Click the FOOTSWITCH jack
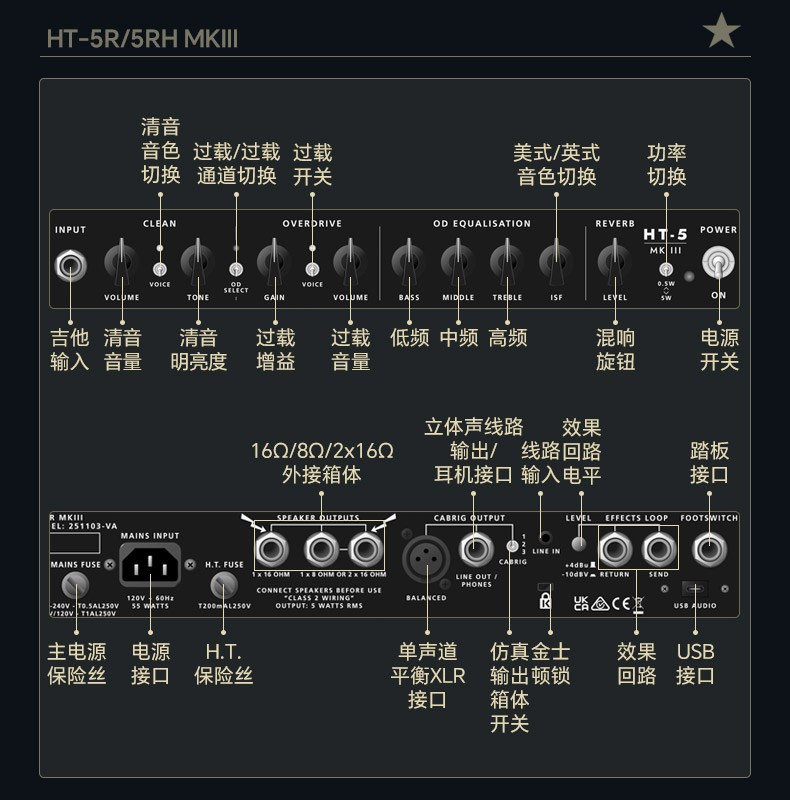 709,549
